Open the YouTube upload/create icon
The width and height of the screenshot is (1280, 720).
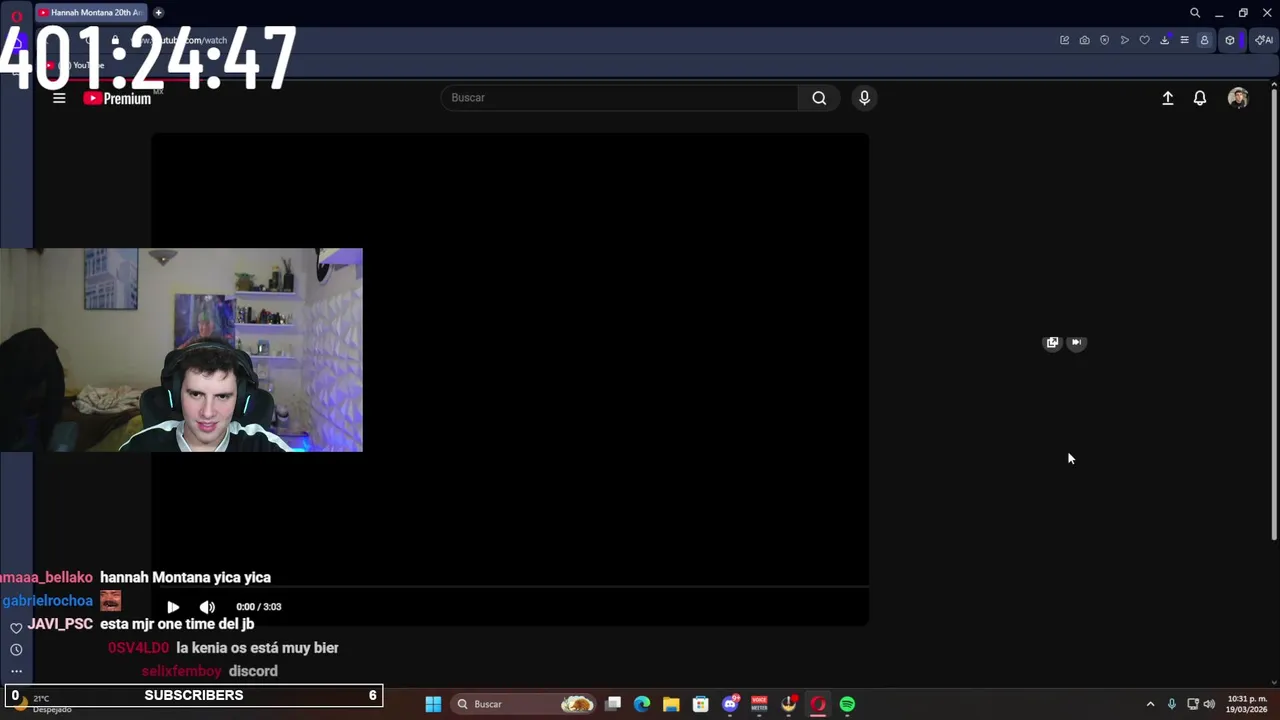1167,98
